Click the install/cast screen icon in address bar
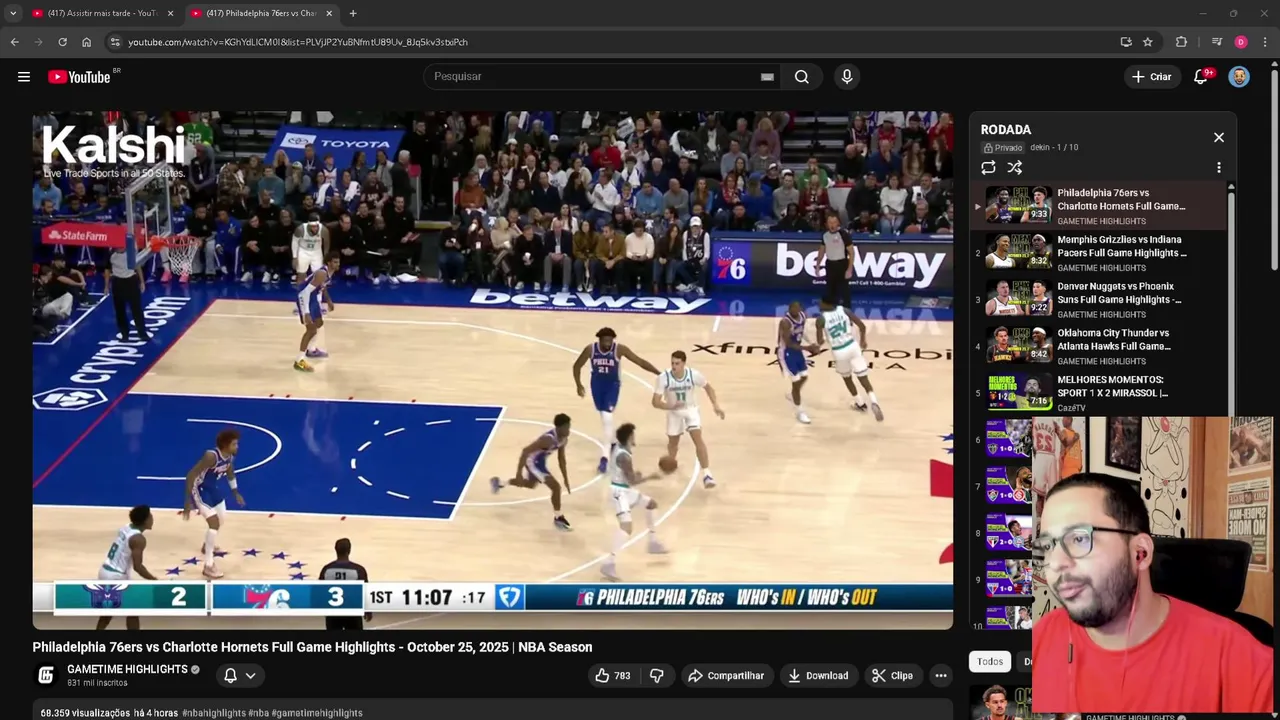Image resolution: width=1280 pixels, height=720 pixels. click(1126, 42)
